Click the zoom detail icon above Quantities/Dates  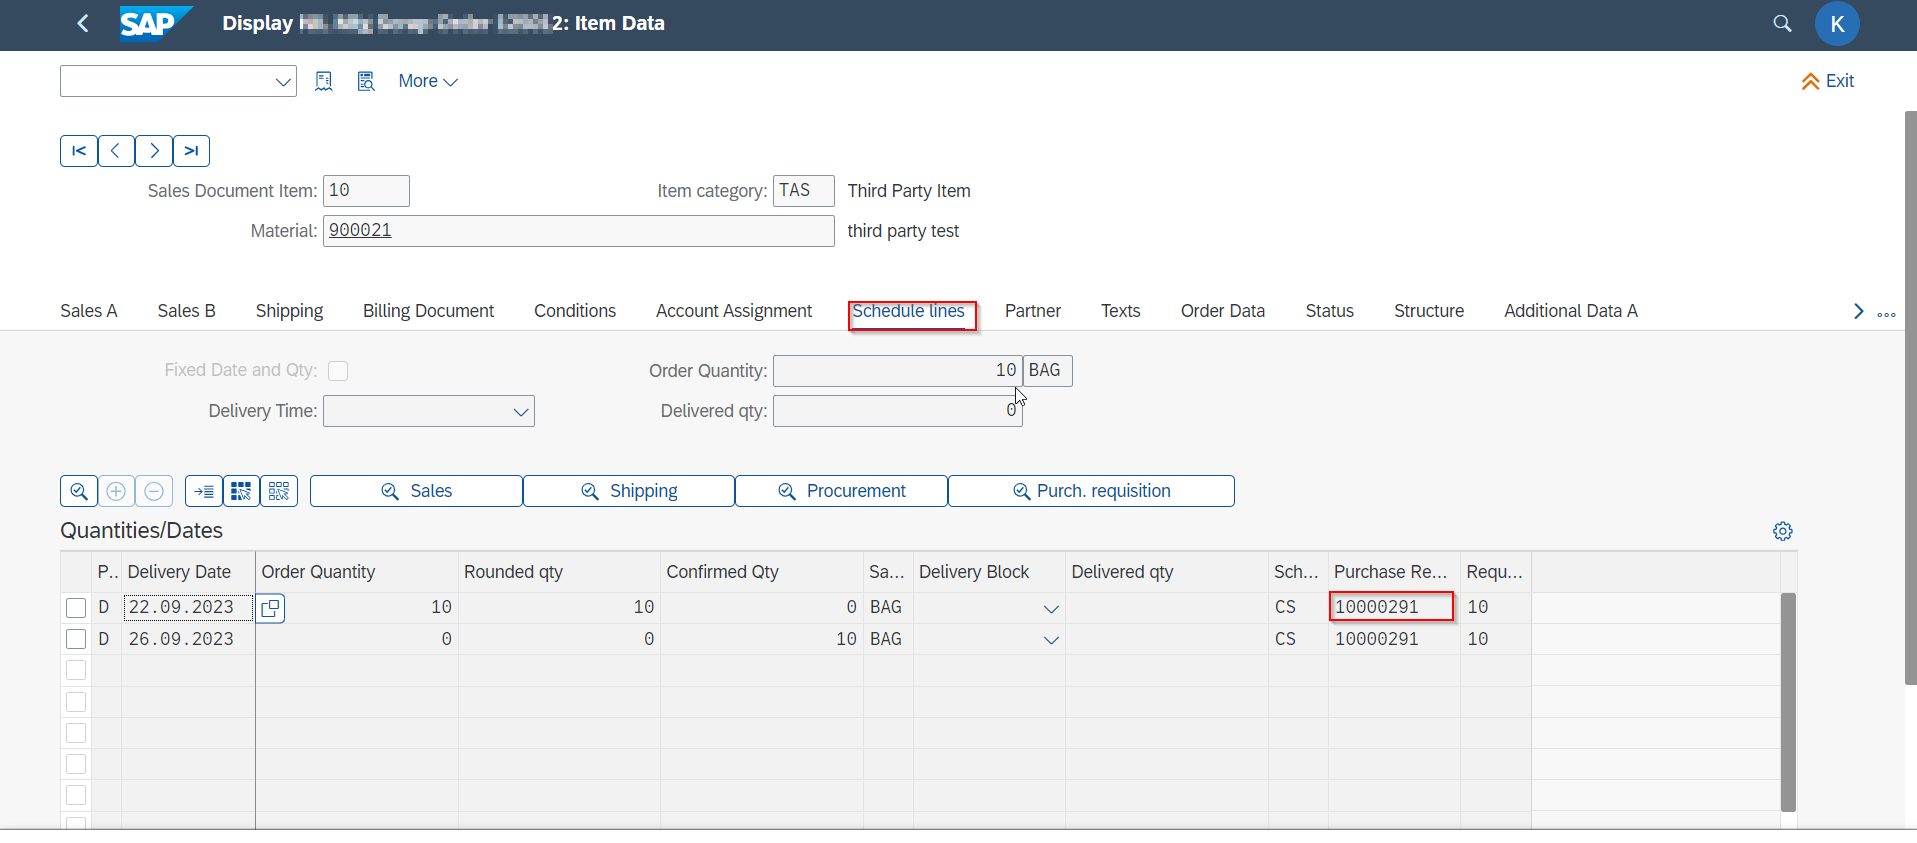pyautogui.click(x=79, y=491)
